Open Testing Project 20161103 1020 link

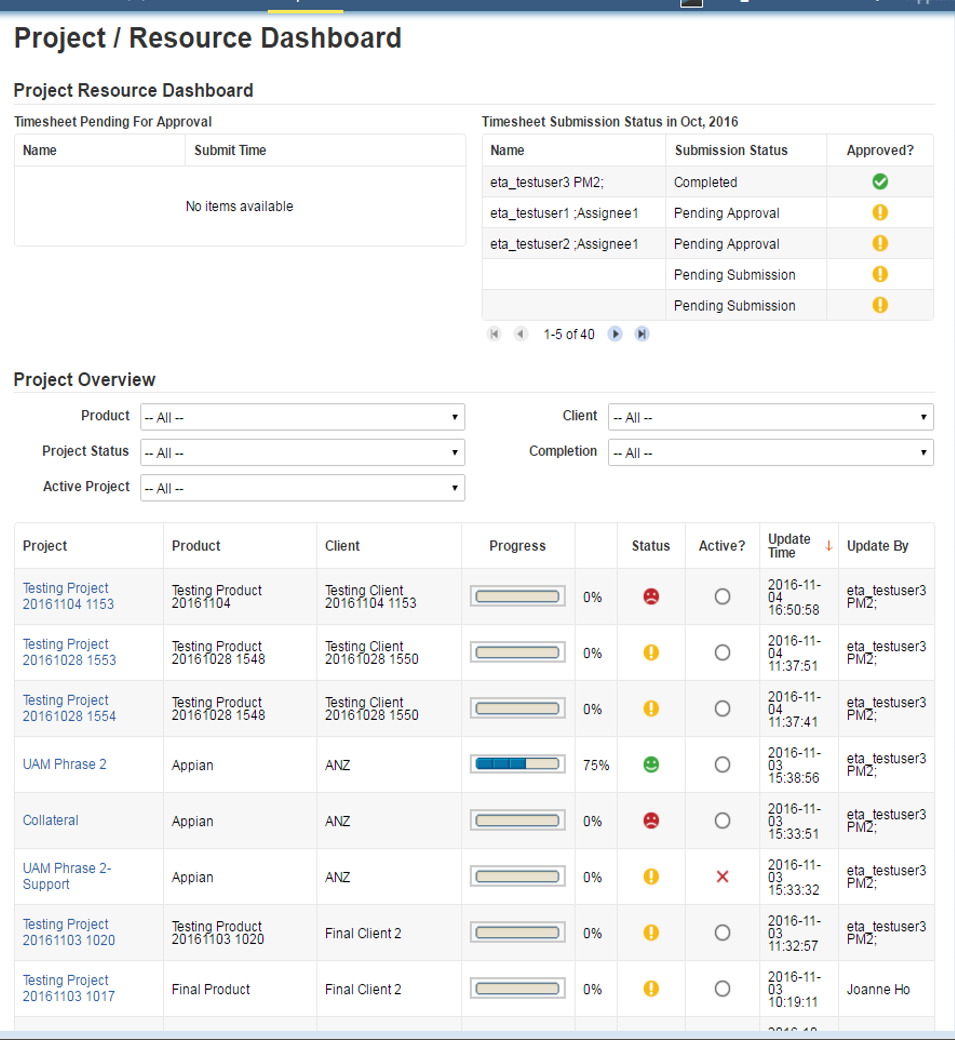[69, 932]
